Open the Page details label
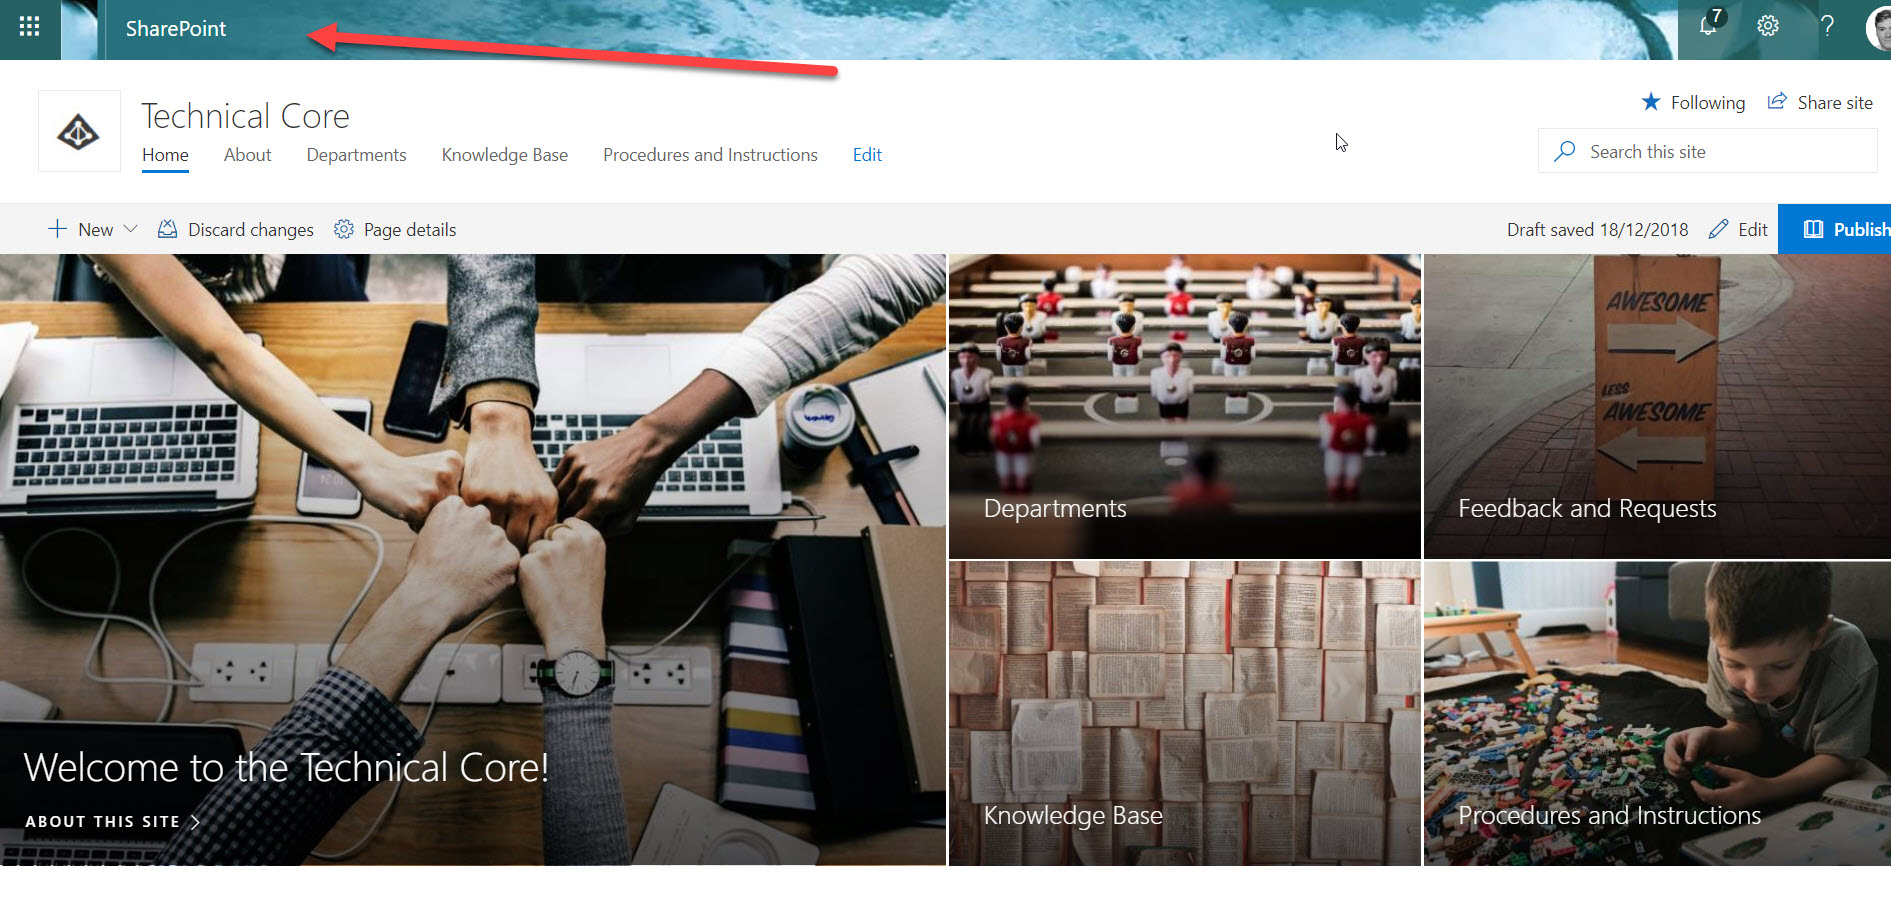The width and height of the screenshot is (1891, 899). (410, 230)
